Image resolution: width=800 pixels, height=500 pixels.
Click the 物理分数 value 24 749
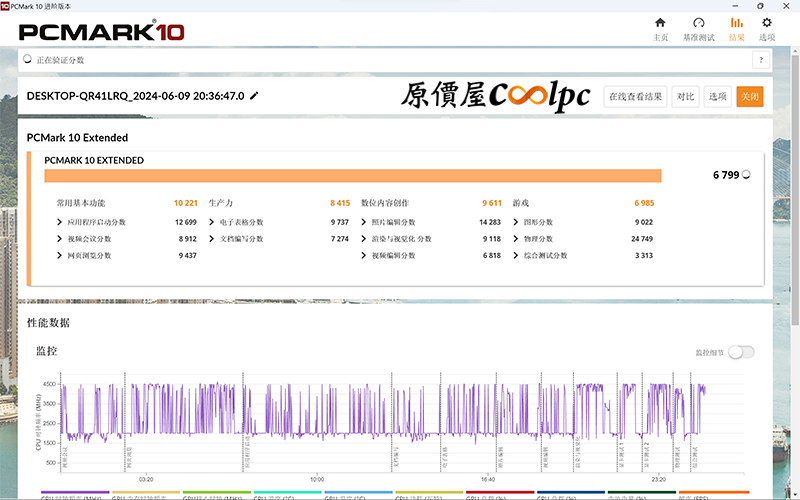click(x=642, y=239)
